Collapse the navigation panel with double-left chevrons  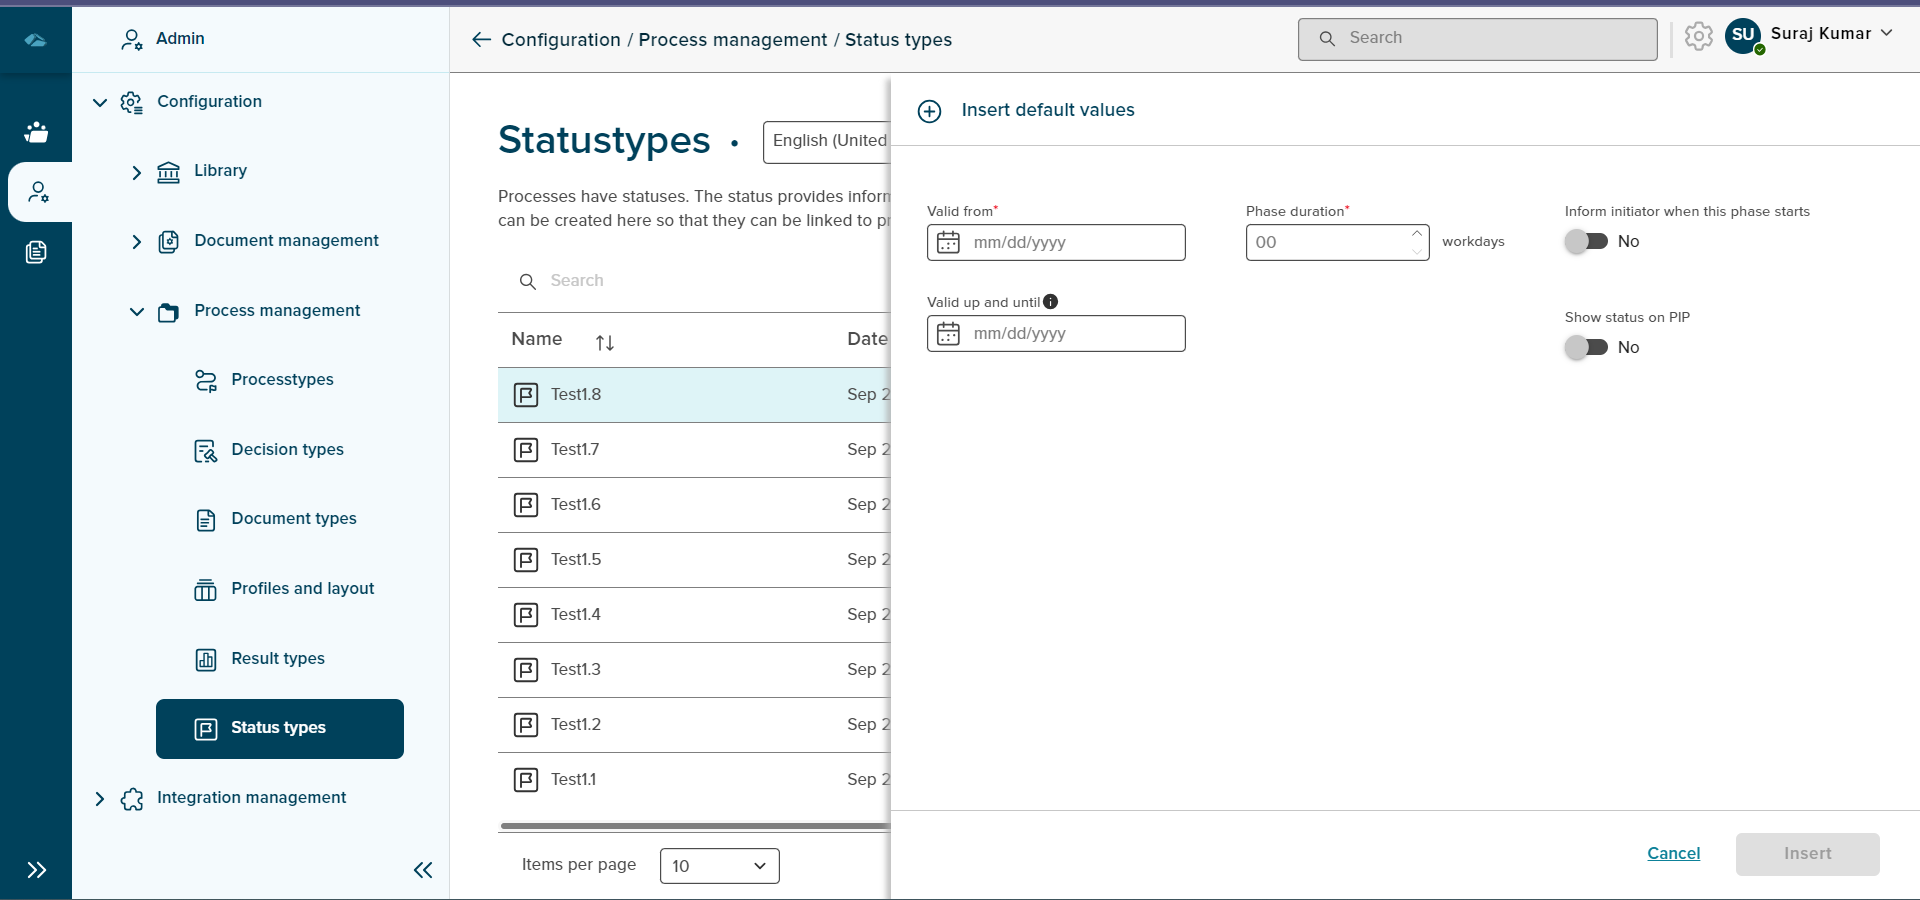423,870
